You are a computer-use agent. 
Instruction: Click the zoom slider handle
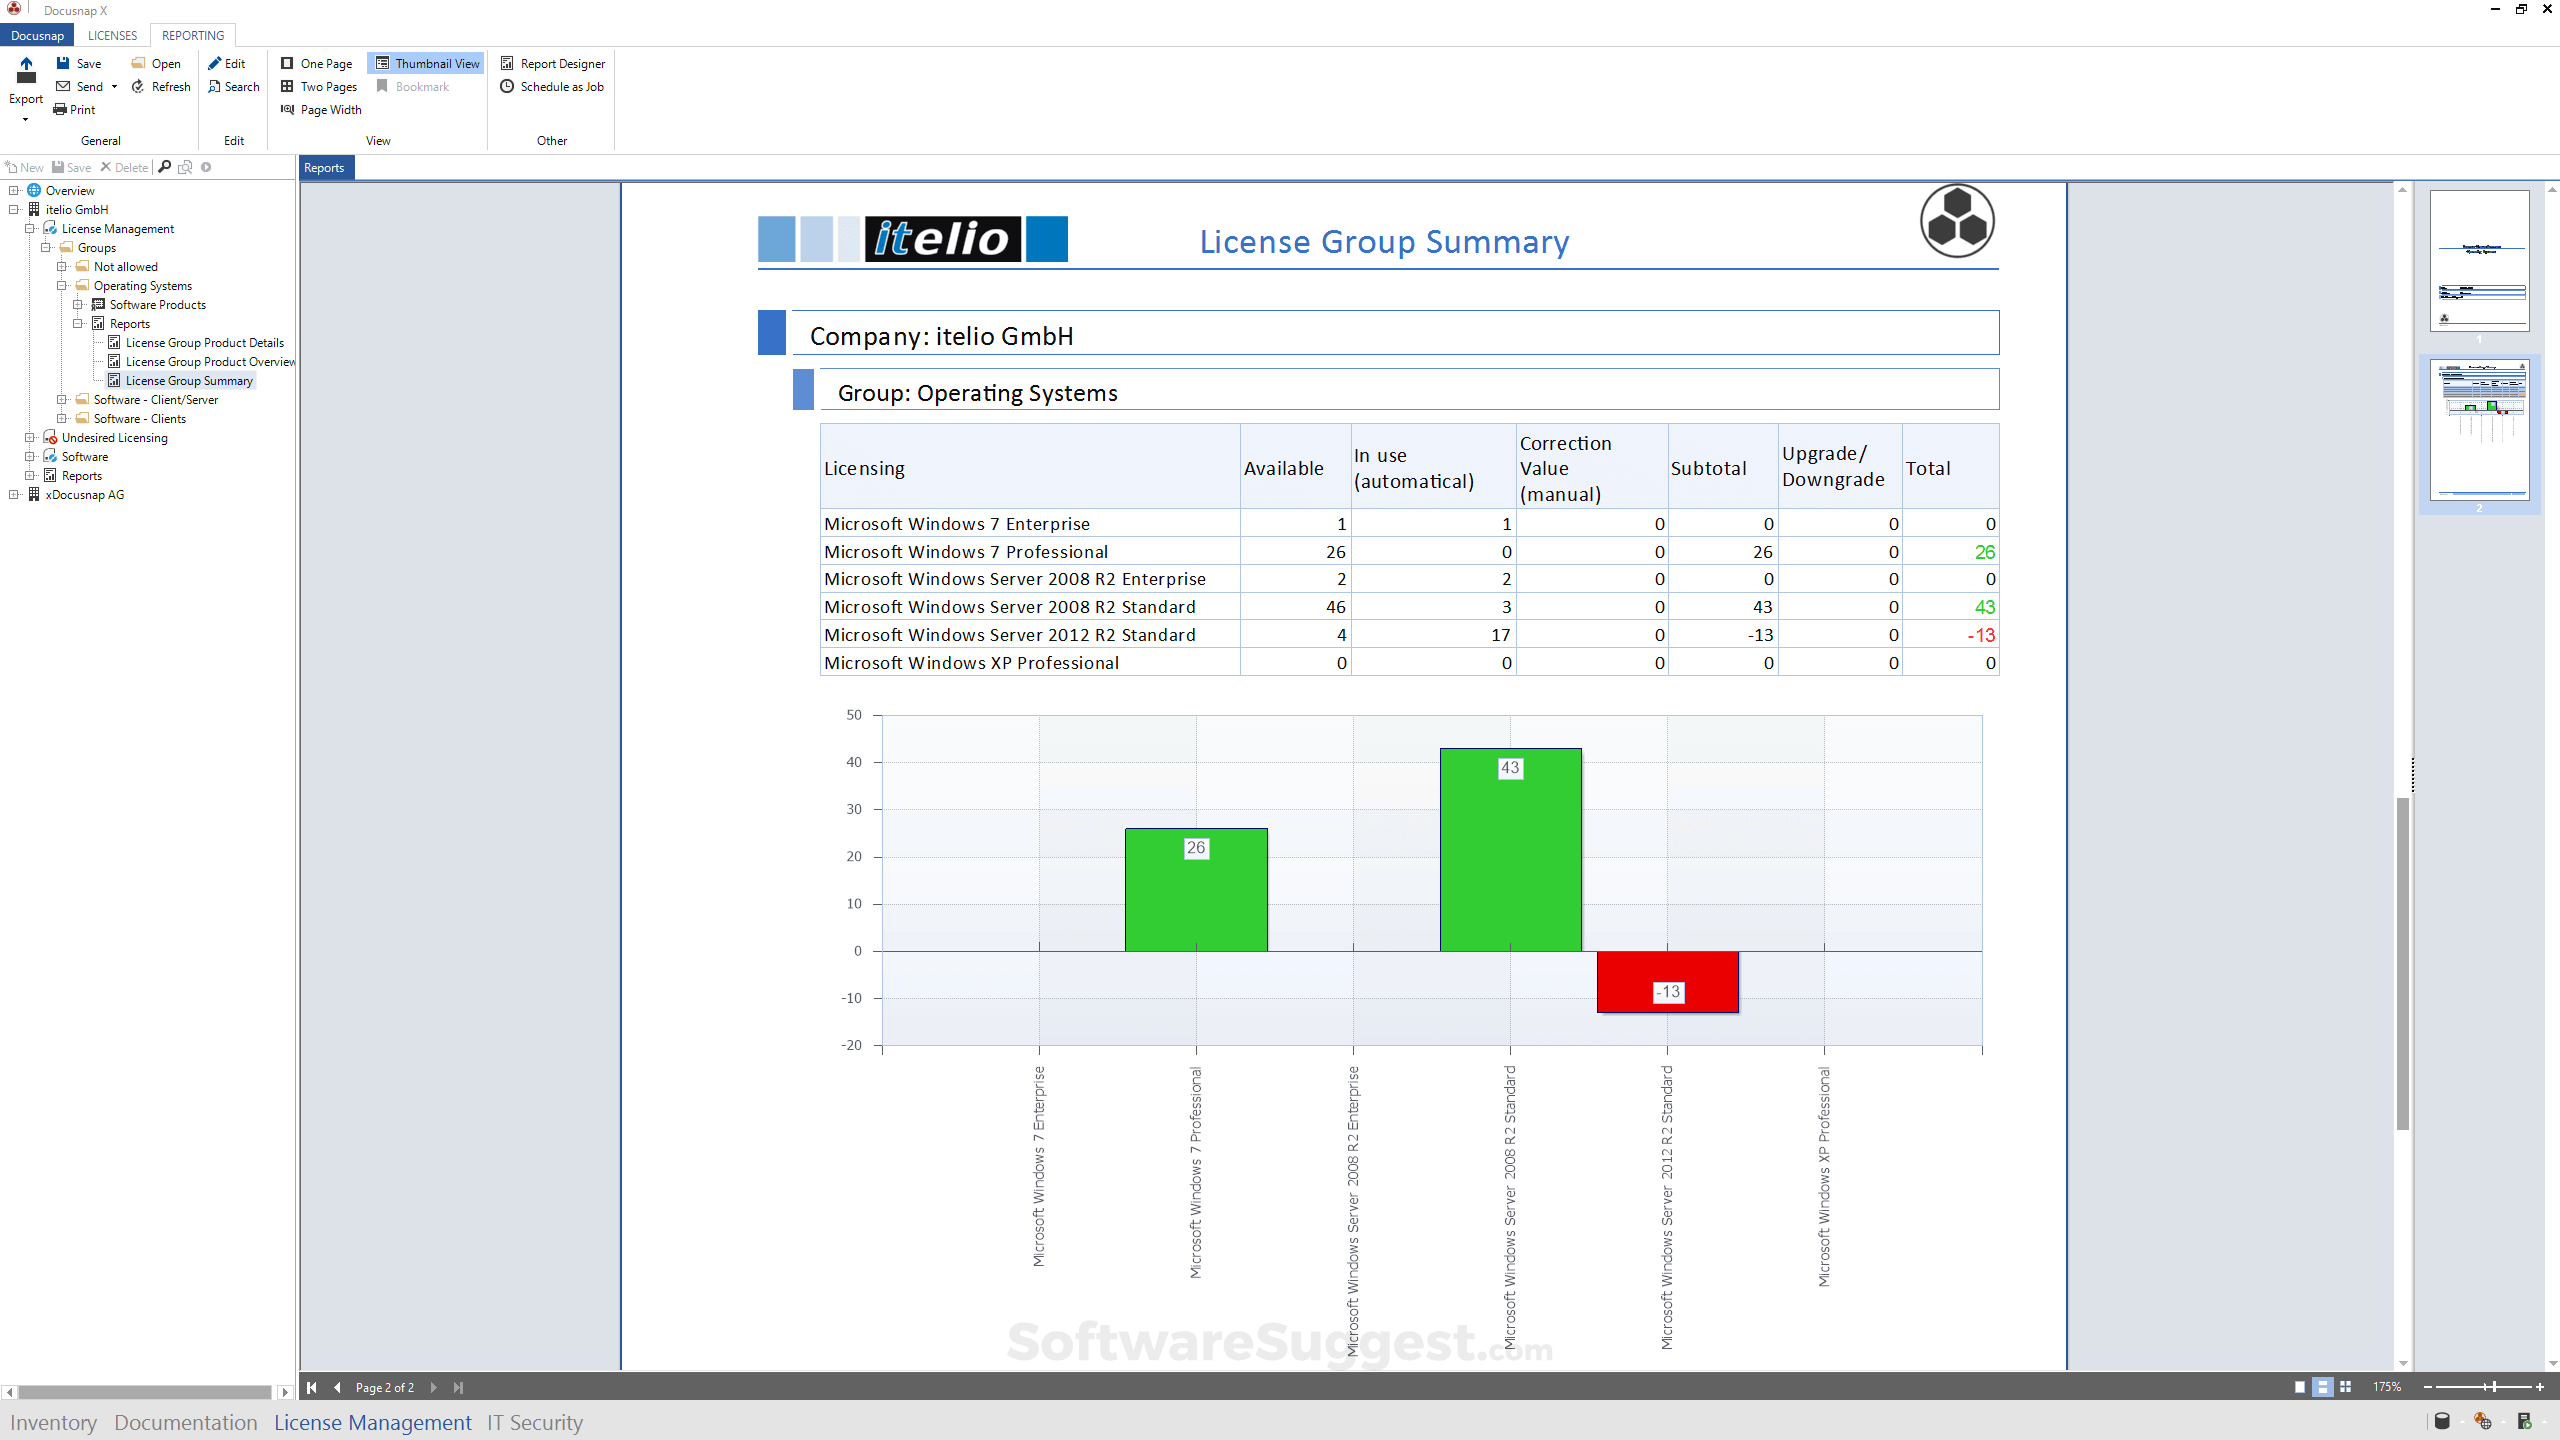click(x=2494, y=1387)
